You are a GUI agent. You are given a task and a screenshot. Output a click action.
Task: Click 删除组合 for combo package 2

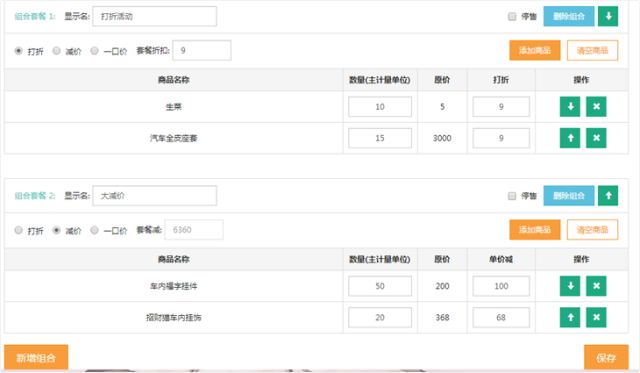(x=569, y=195)
